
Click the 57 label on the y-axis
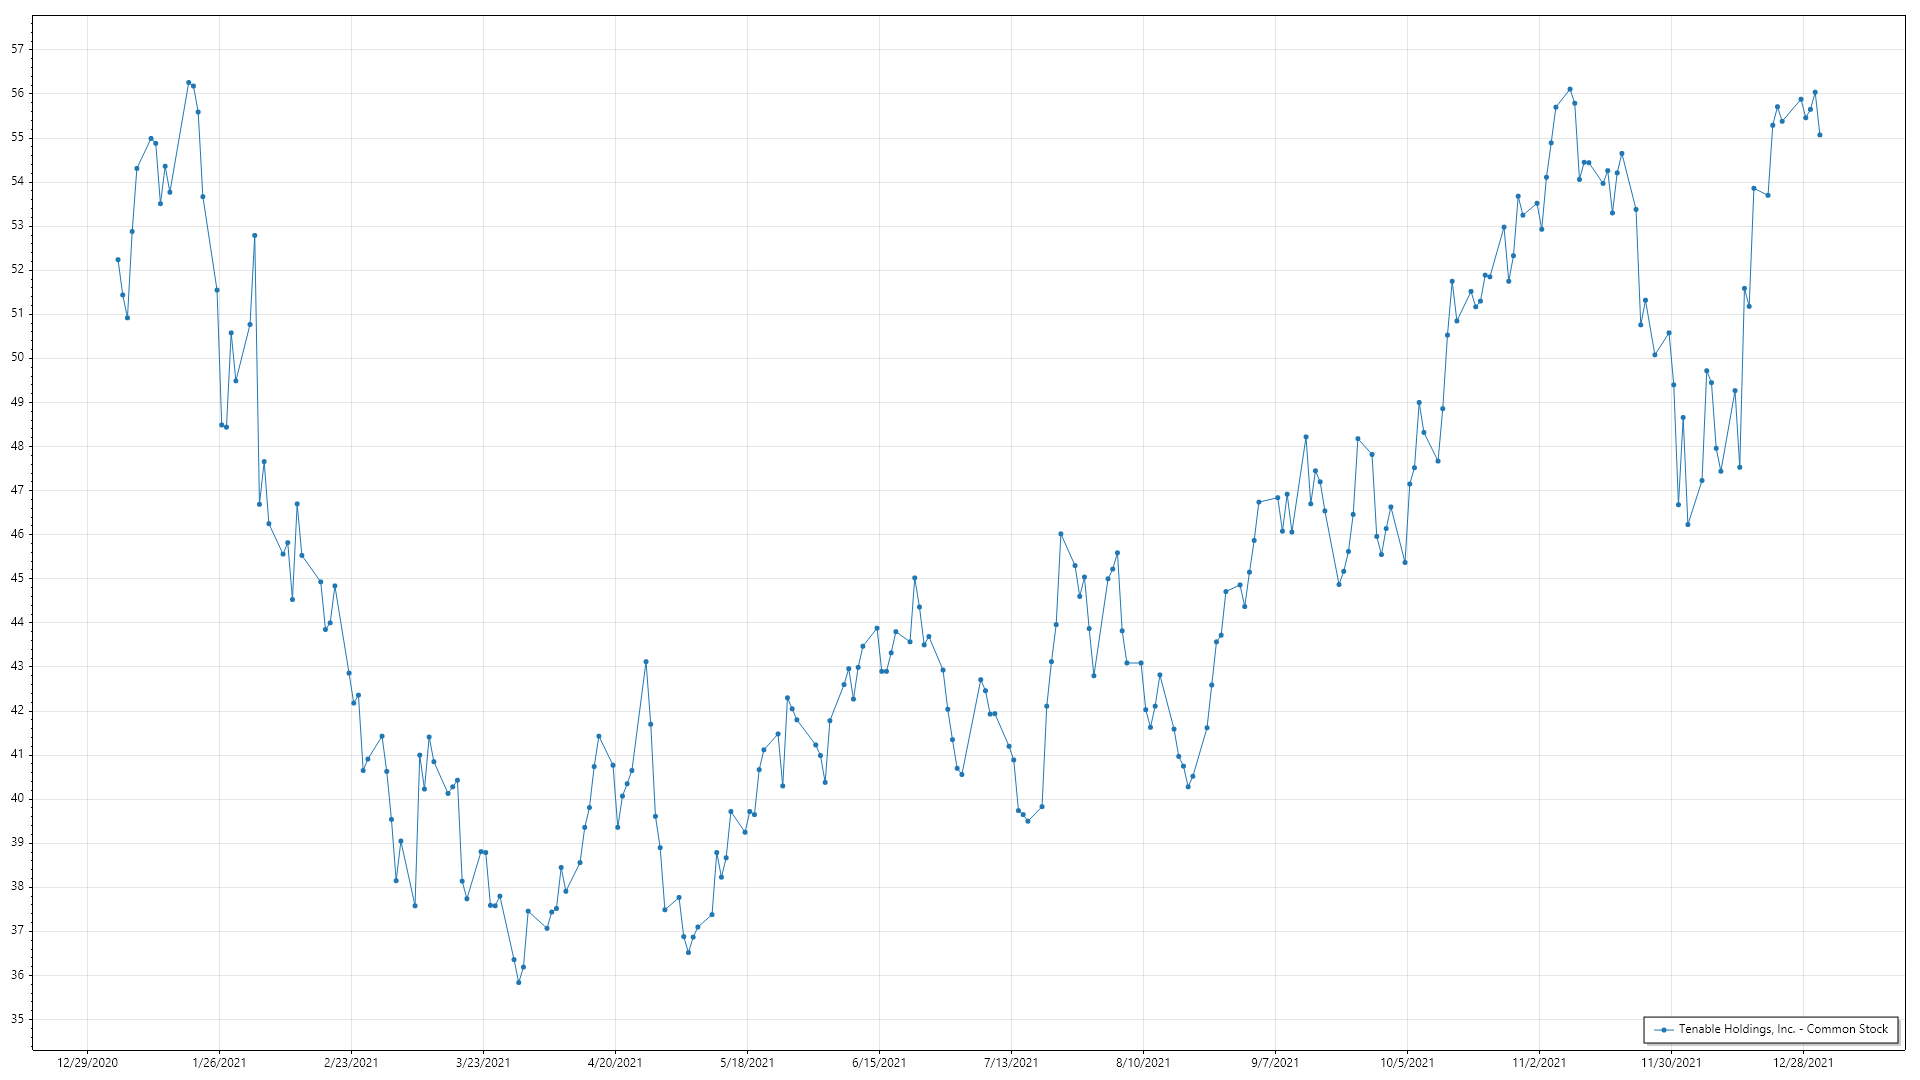pyautogui.click(x=18, y=49)
